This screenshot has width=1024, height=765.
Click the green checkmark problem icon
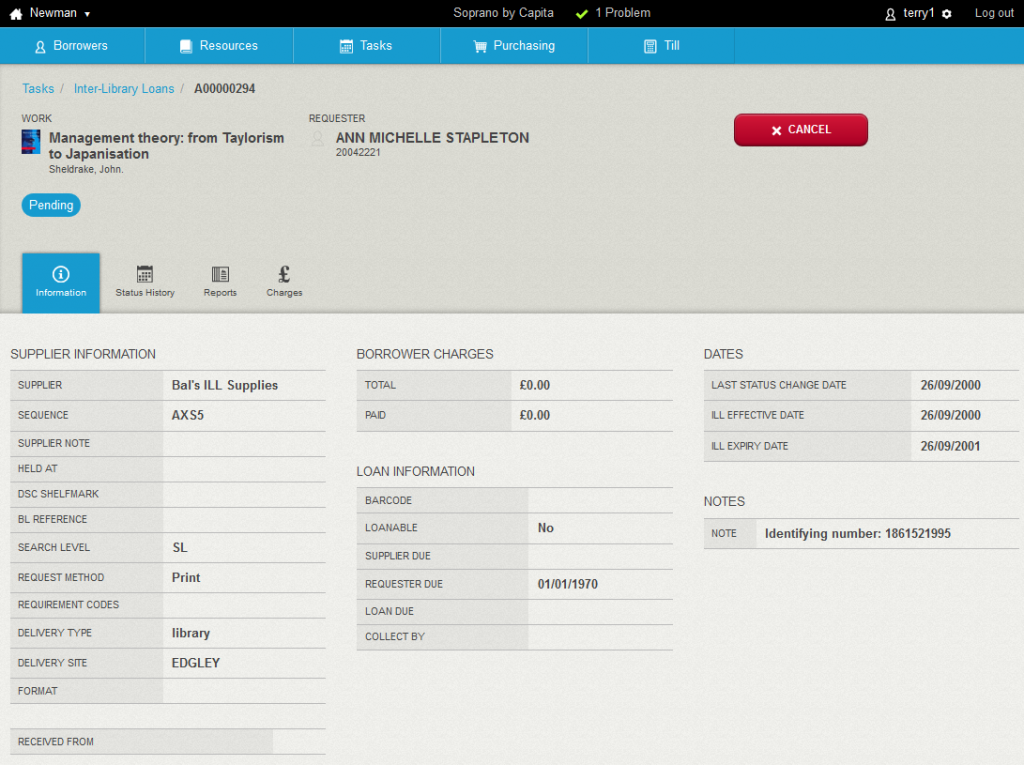click(582, 14)
